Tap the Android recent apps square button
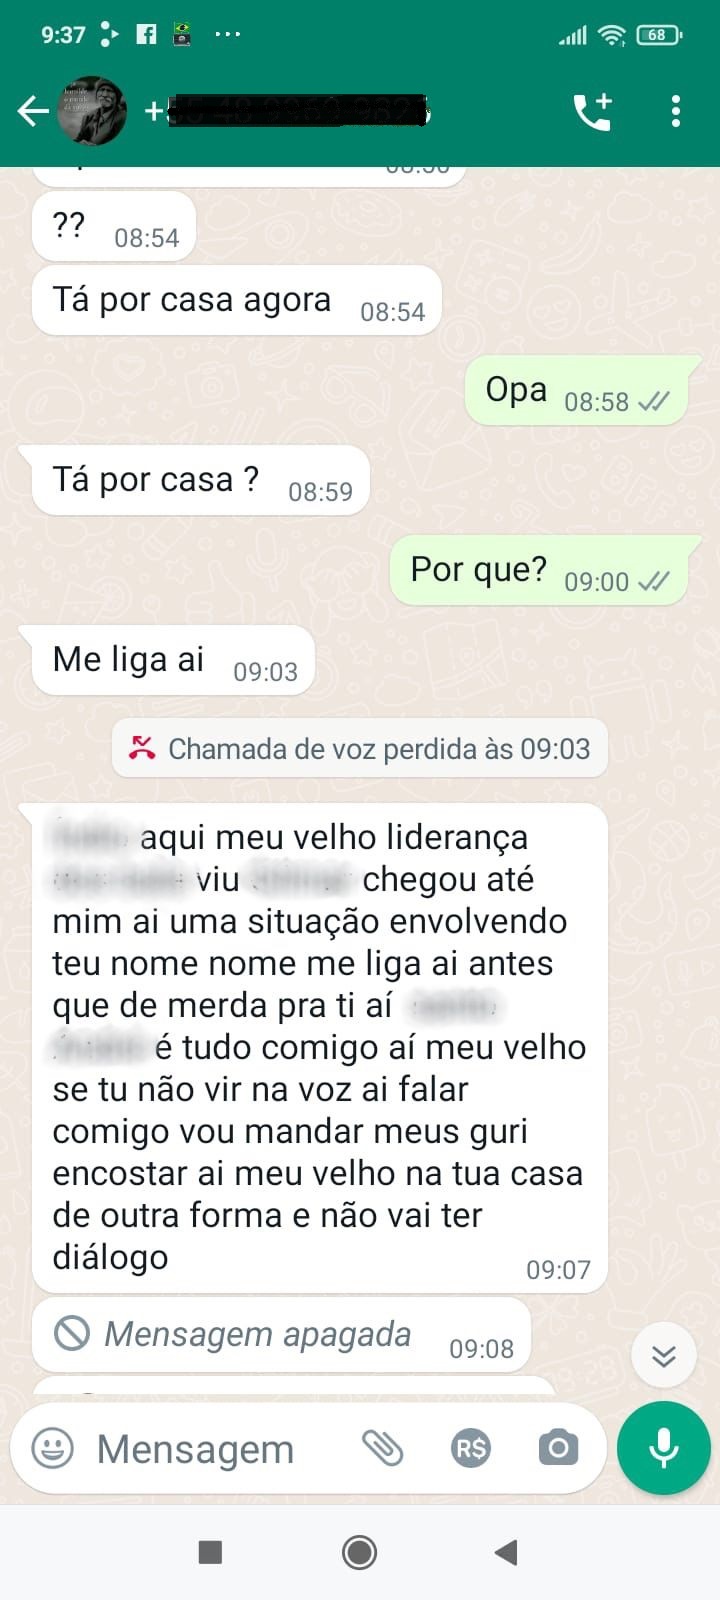Image resolution: width=720 pixels, height=1600 pixels. [x=210, y=1552]
